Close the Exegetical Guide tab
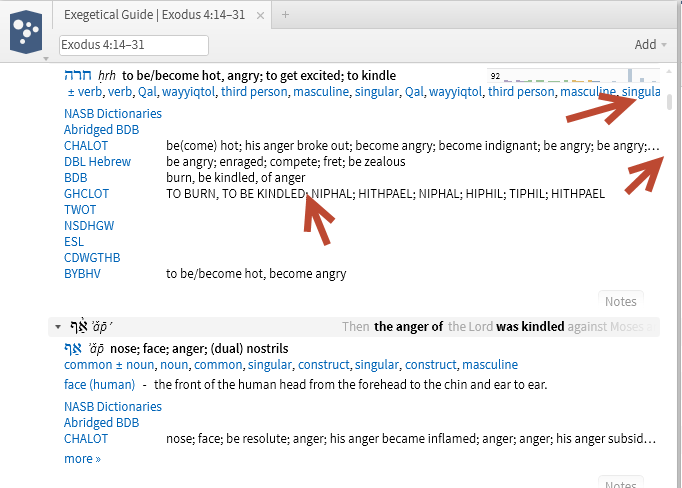Image resolution: width=682 pixels, height=488 pixels. click(260, 16)
